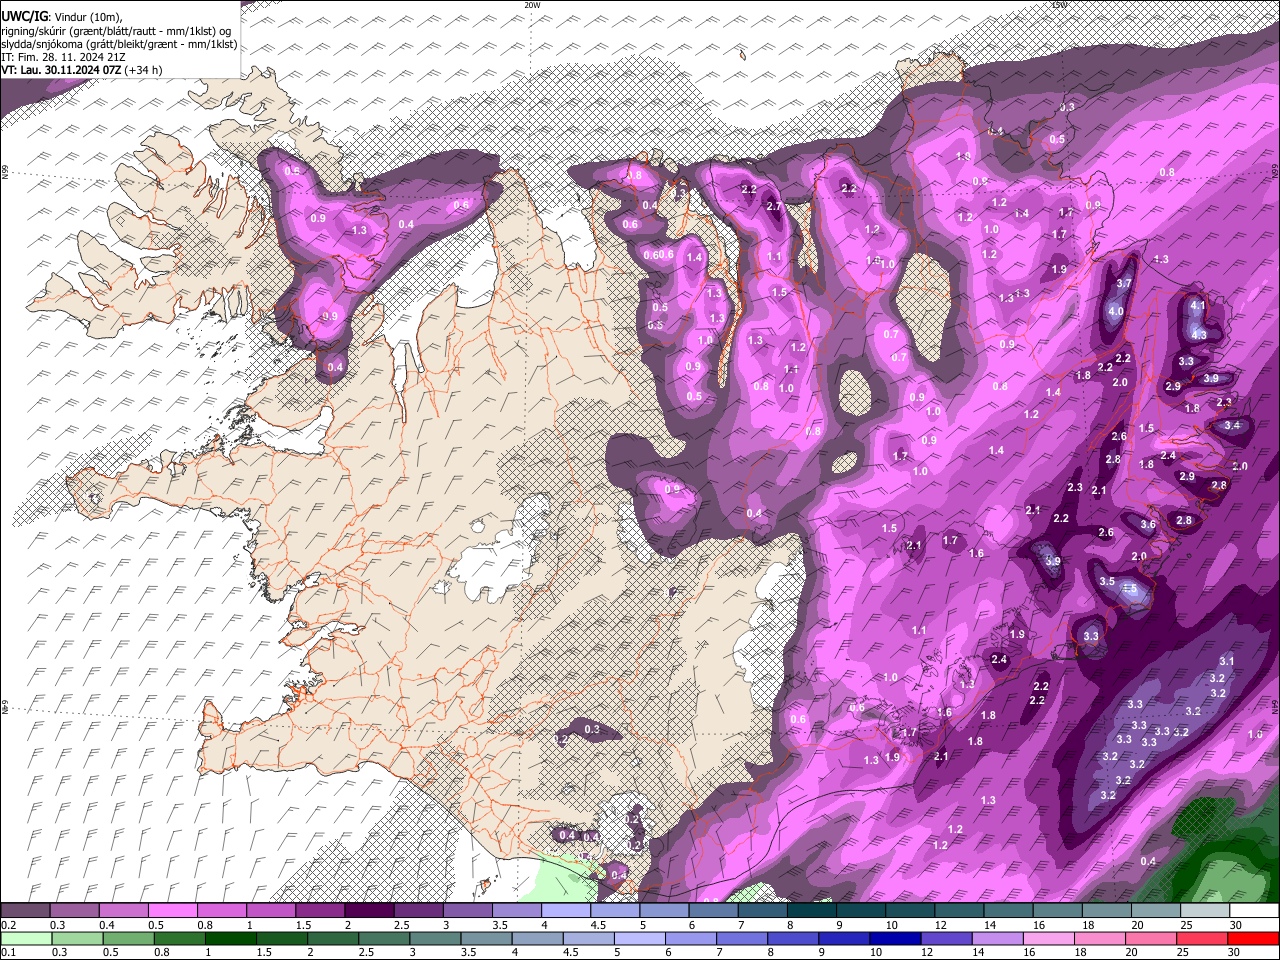Click the dark purple 2 swatch in top legend row
The width and height of the screenshot is (1280, 960).
pos(369,910)
